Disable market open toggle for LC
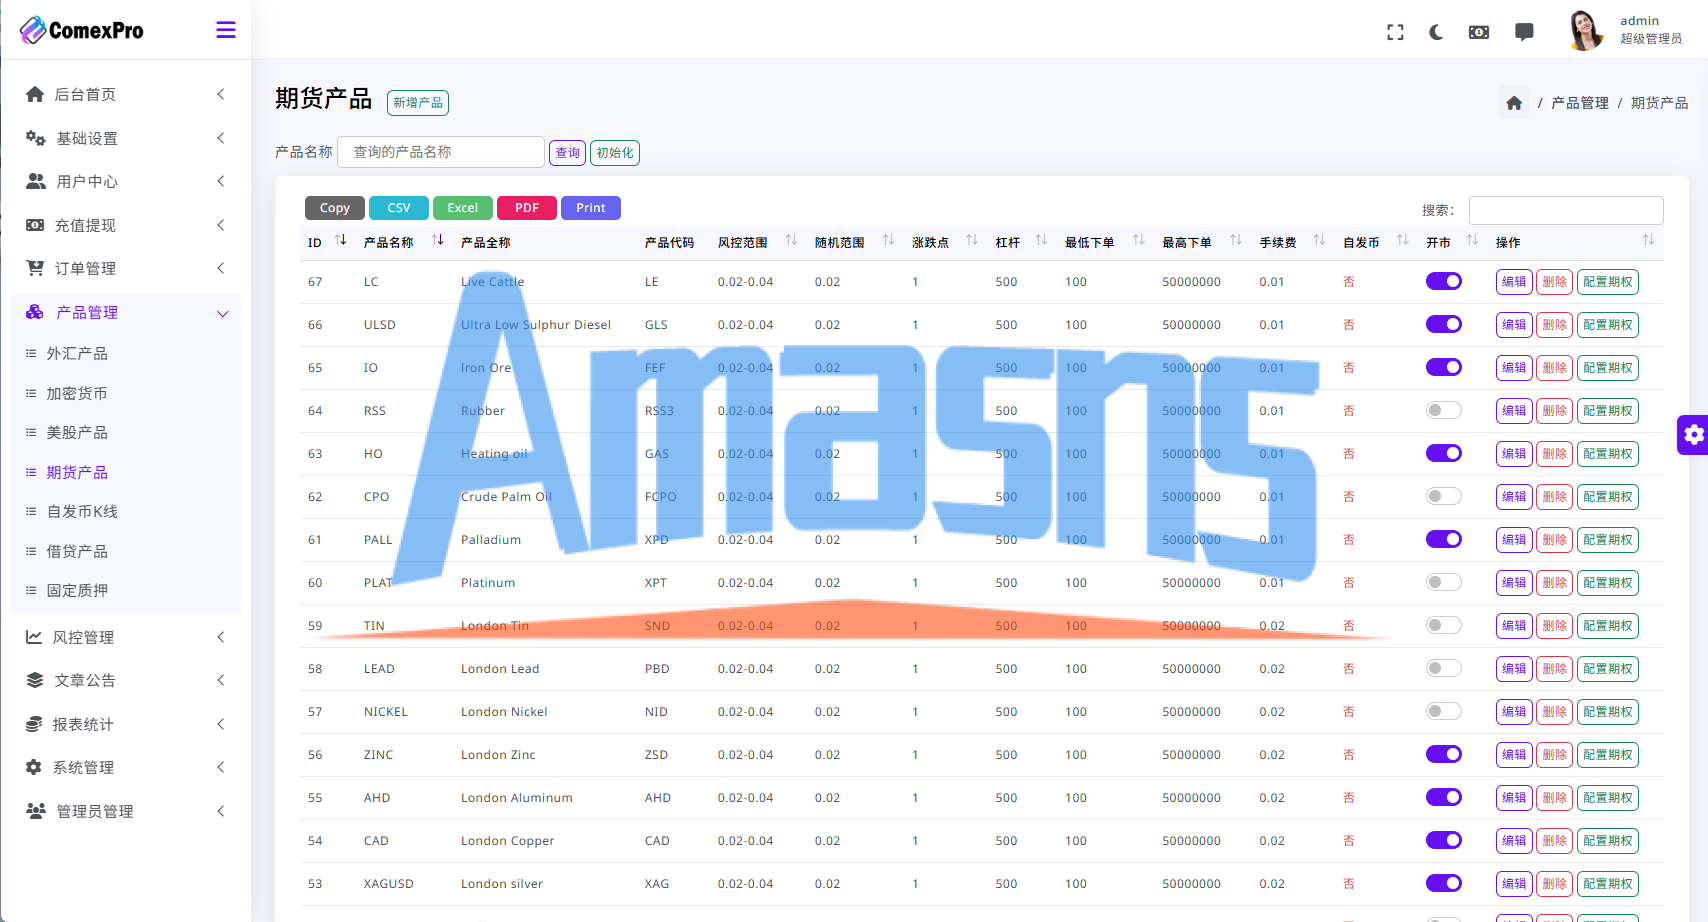 (x=1443, y=281)
